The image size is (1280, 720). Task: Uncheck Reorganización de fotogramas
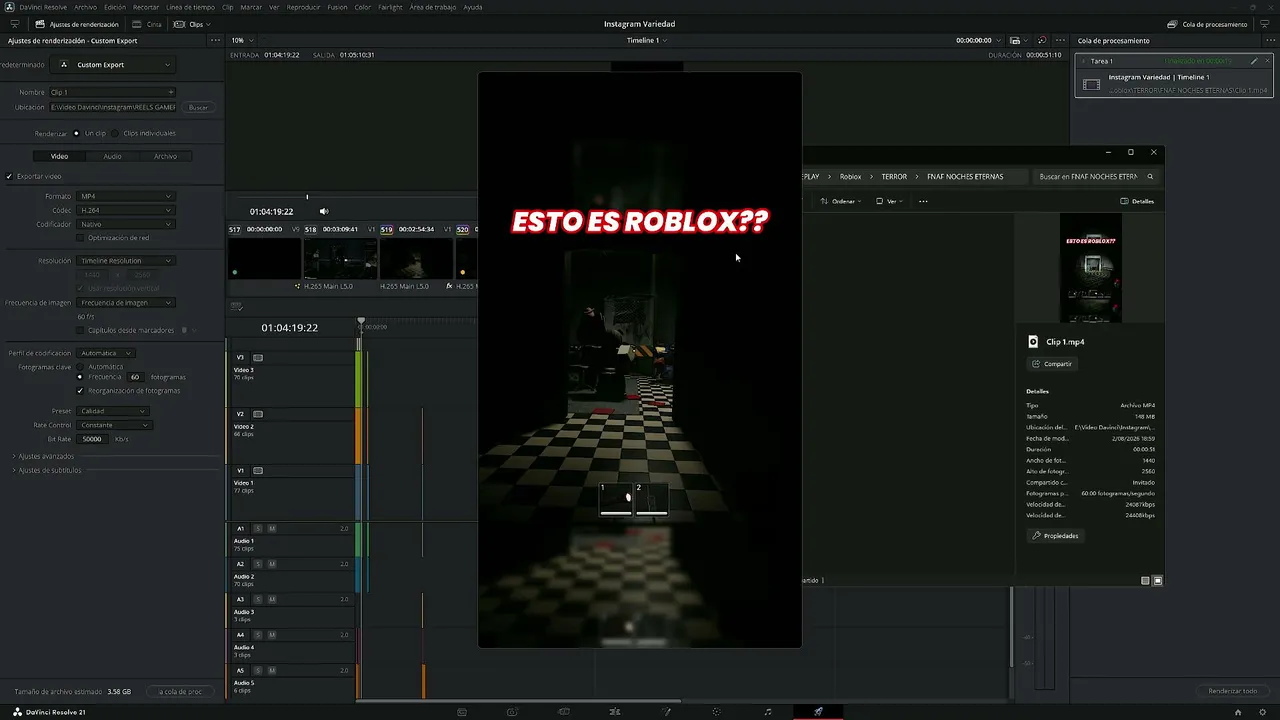point(81,391)
